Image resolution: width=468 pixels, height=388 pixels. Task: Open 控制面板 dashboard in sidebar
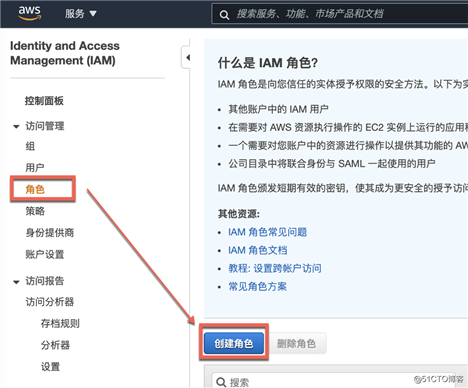44,101
